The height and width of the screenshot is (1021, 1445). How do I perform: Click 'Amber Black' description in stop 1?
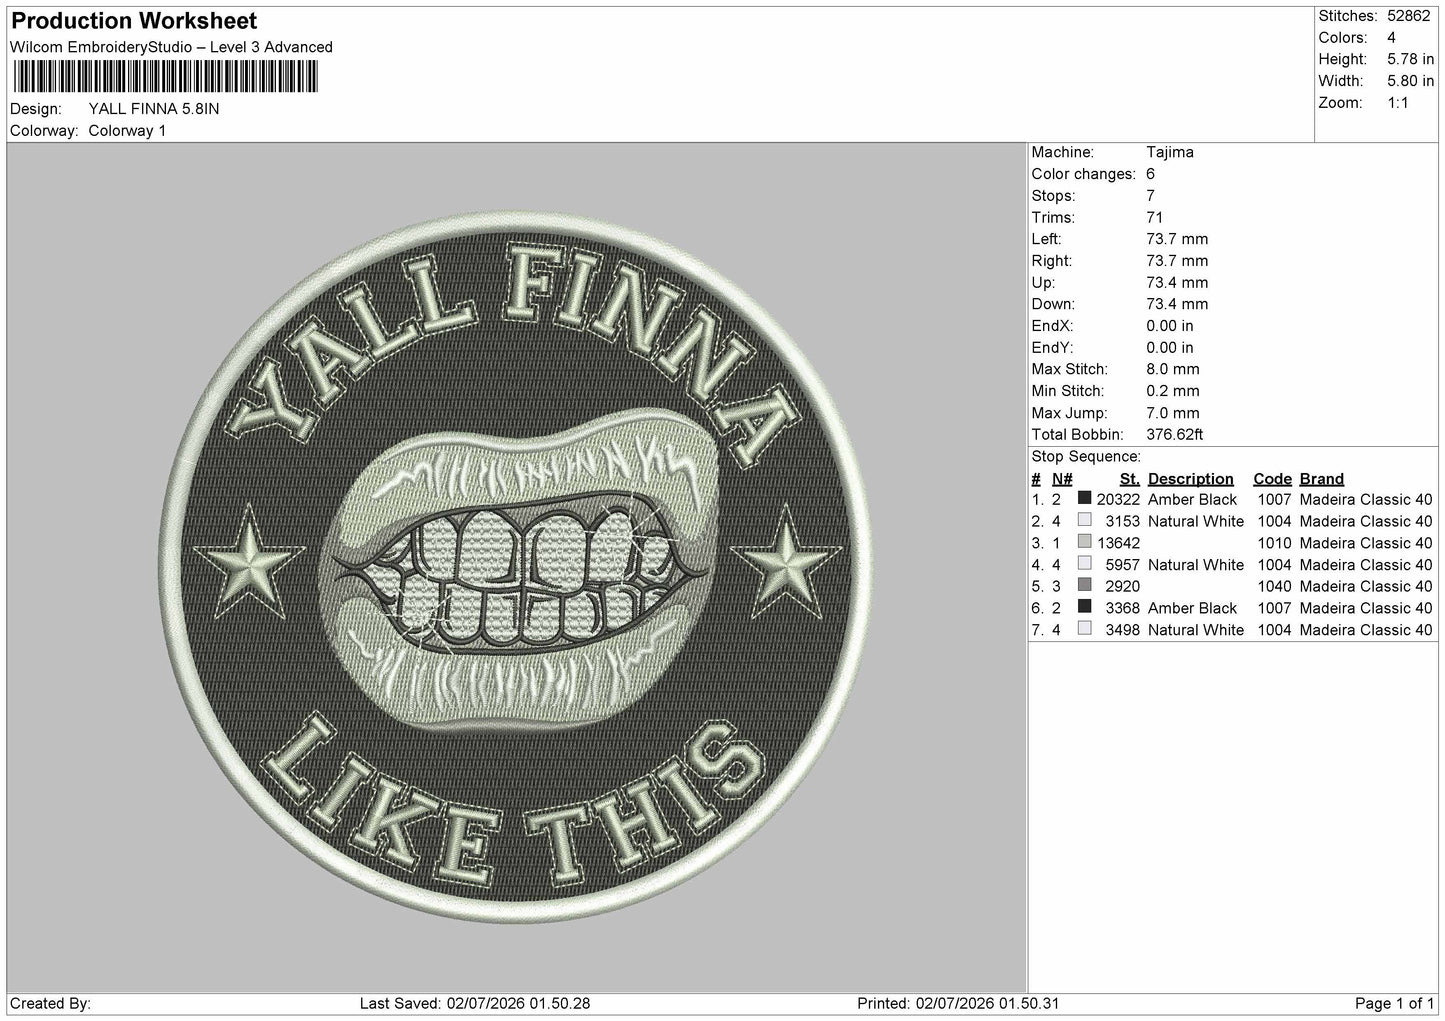tap(1193, 499)
